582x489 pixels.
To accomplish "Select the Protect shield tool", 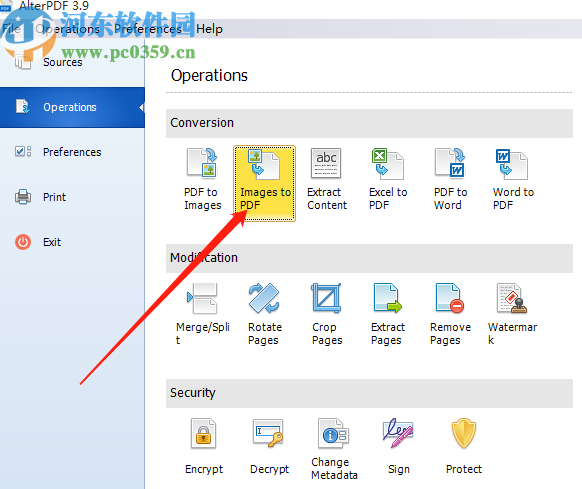I will click(464, 447).
